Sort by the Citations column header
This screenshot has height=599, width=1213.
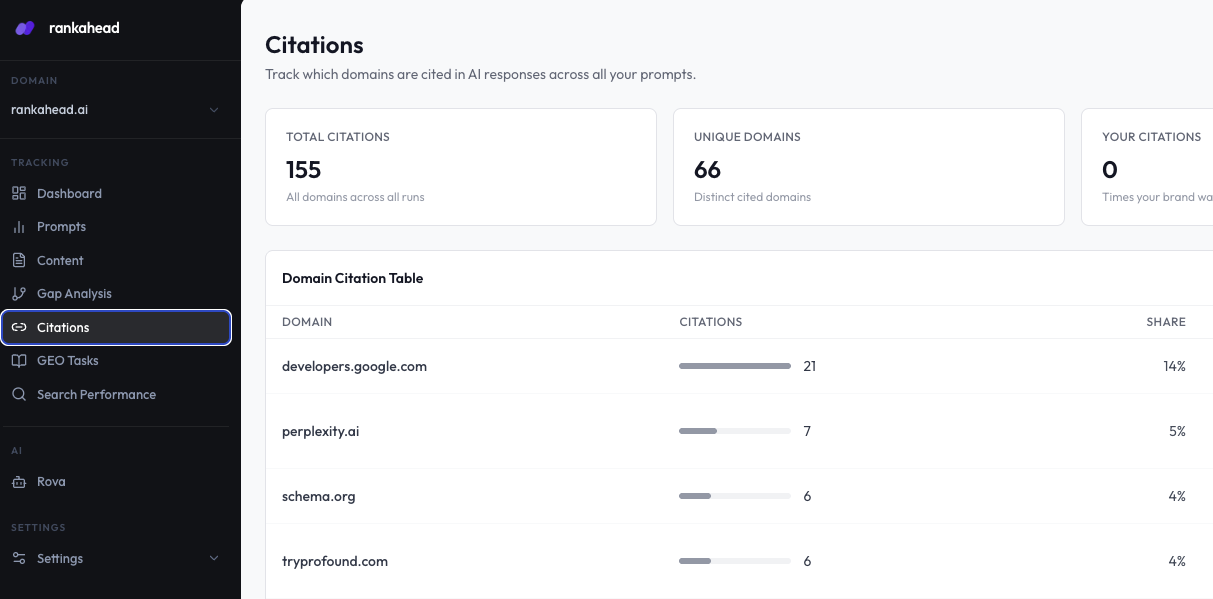click(711, 322)
